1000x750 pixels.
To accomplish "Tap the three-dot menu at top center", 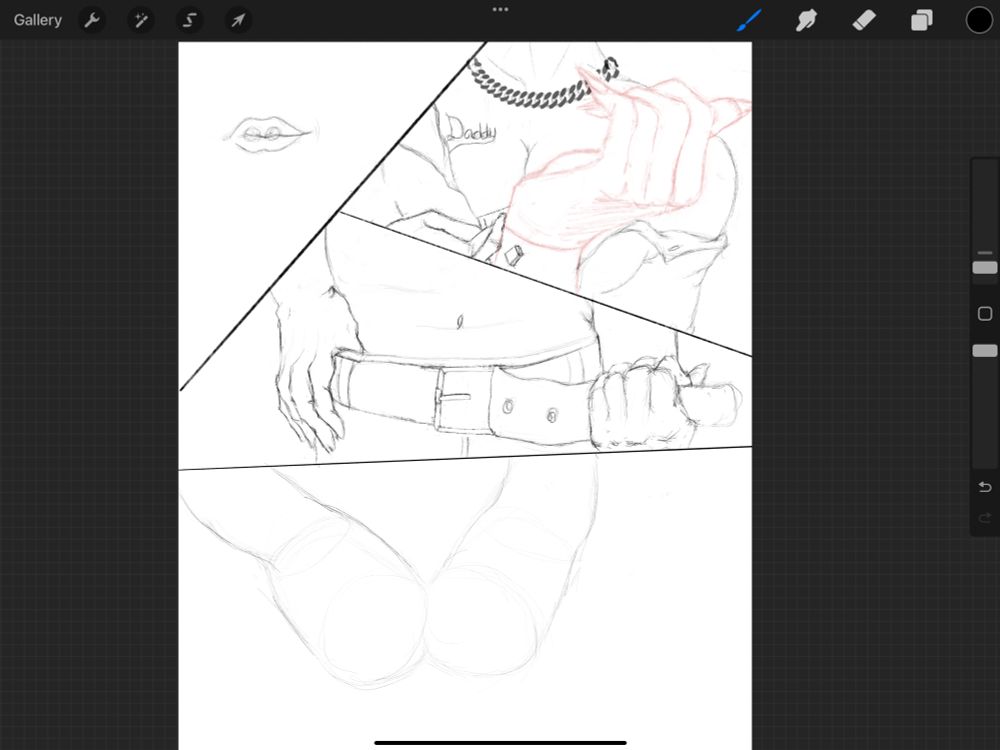I will coord(501,10).
